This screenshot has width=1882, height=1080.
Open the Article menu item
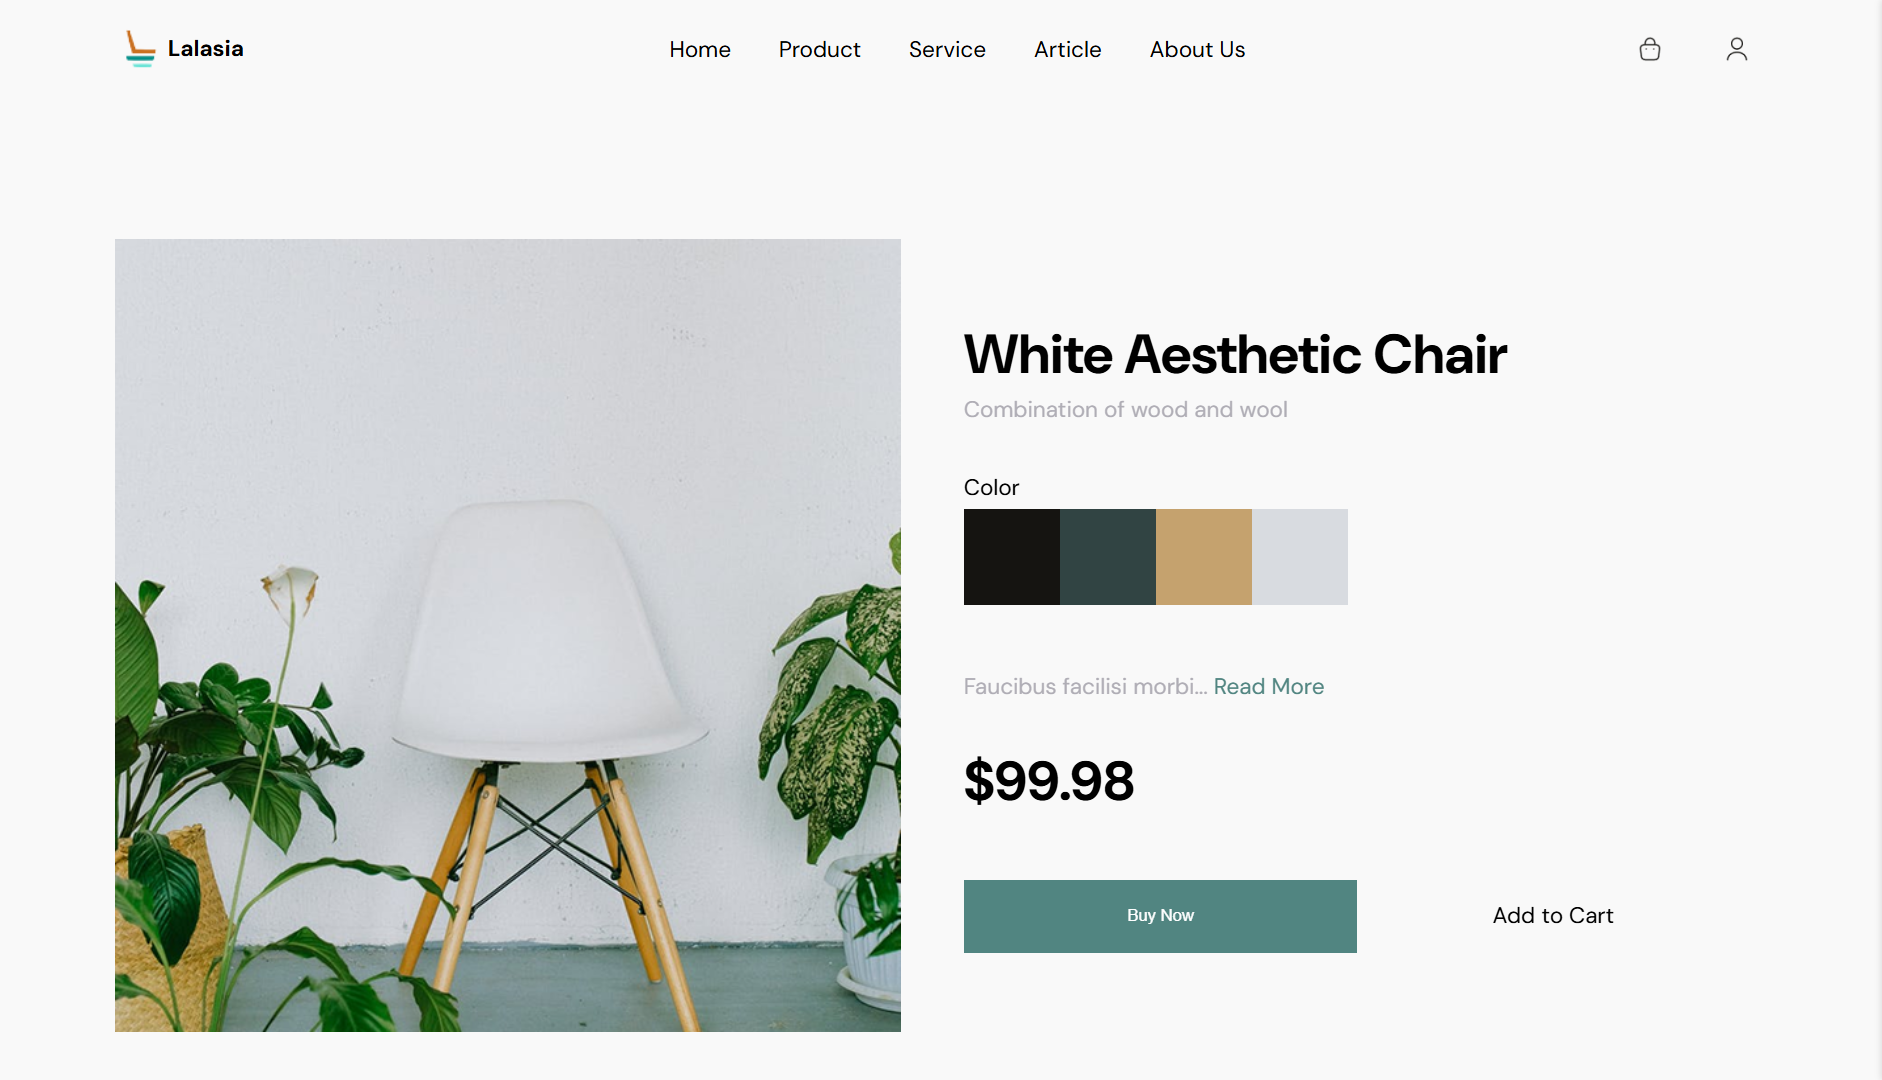point(1068,50)
